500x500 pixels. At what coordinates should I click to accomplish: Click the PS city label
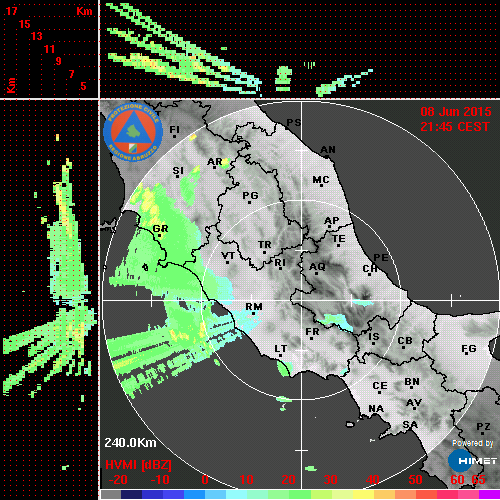tap(294, 123)
